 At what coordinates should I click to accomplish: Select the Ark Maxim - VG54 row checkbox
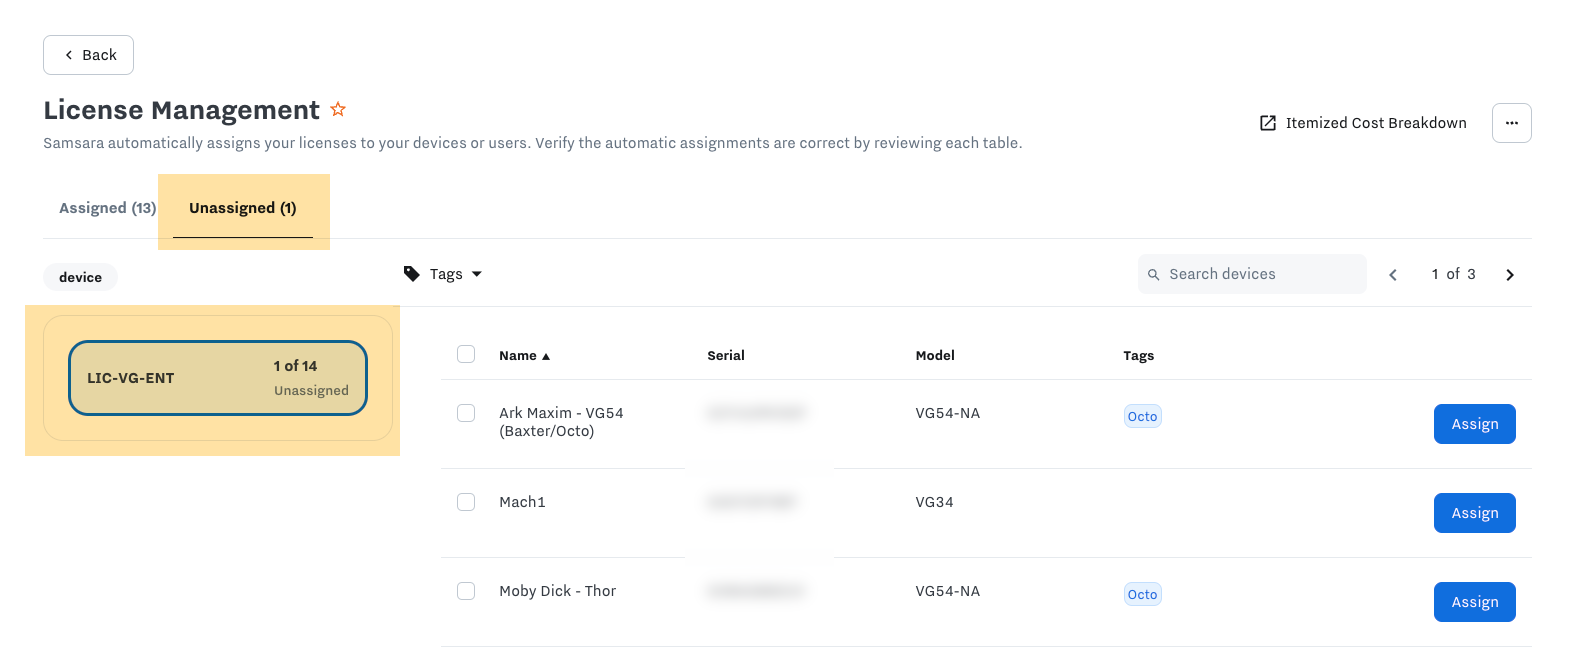click(466, 413)
